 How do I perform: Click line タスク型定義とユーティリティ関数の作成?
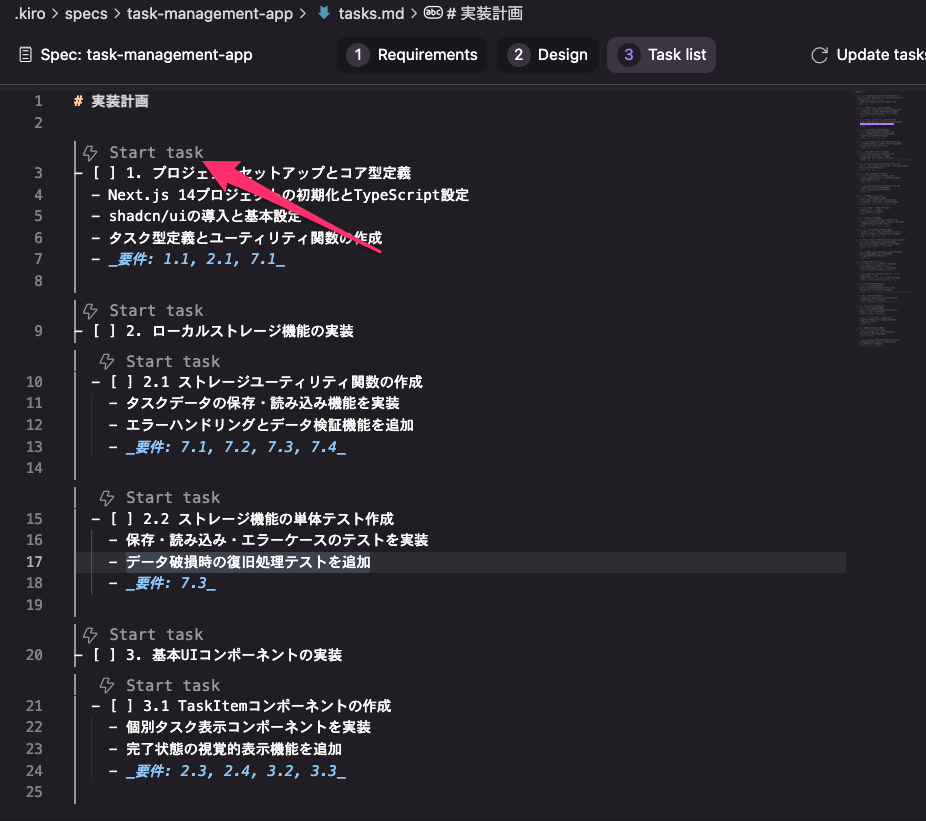pyautogui.click(x=245, y=238)
